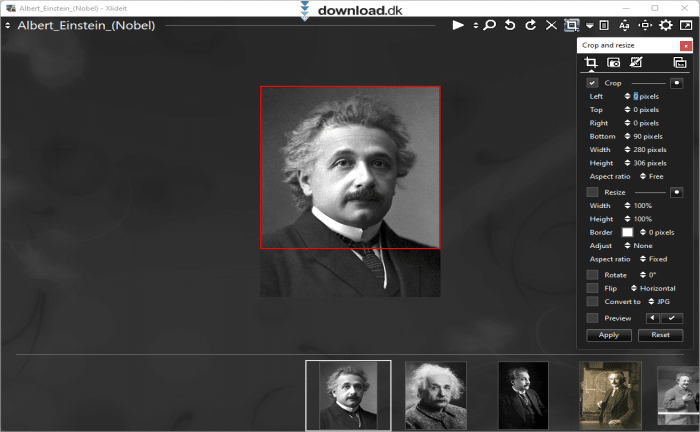Screen dimensions: 700x432
Task: Change Flip direction from Horizontal
Action: (653, 288)
